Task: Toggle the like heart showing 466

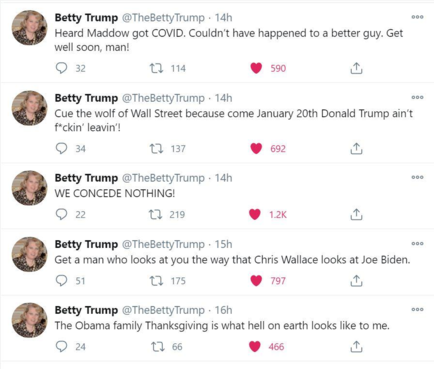Action: pos(255,347)
